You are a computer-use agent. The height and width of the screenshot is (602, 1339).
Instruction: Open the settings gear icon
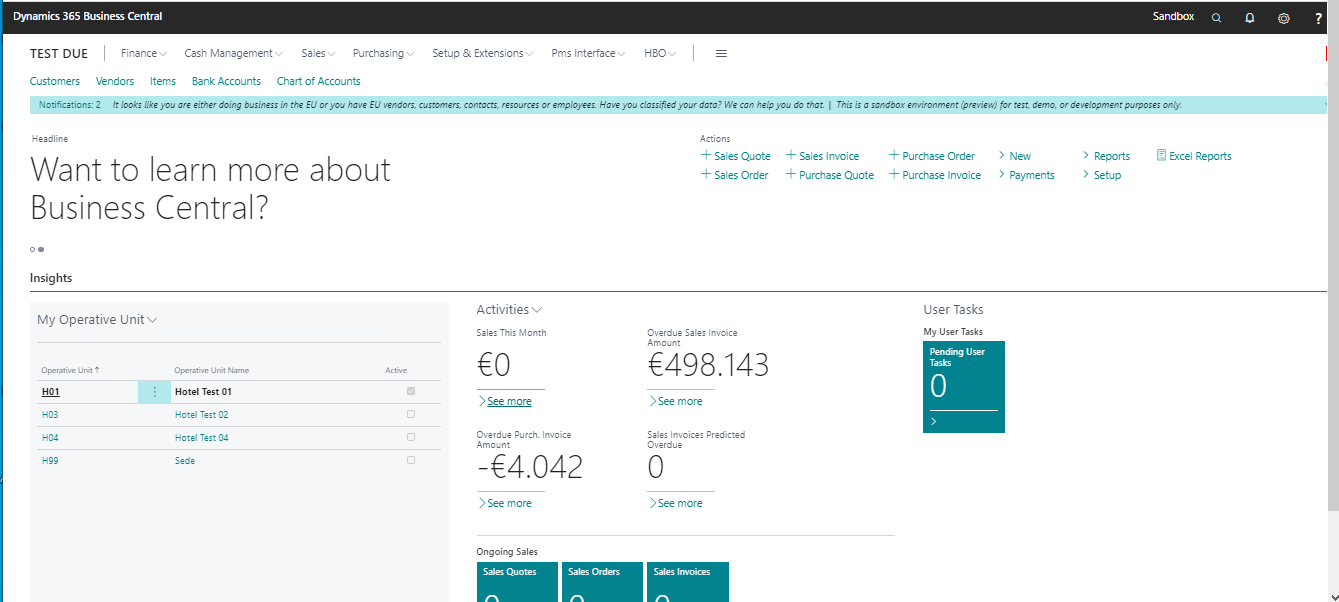pos(1284,18)
